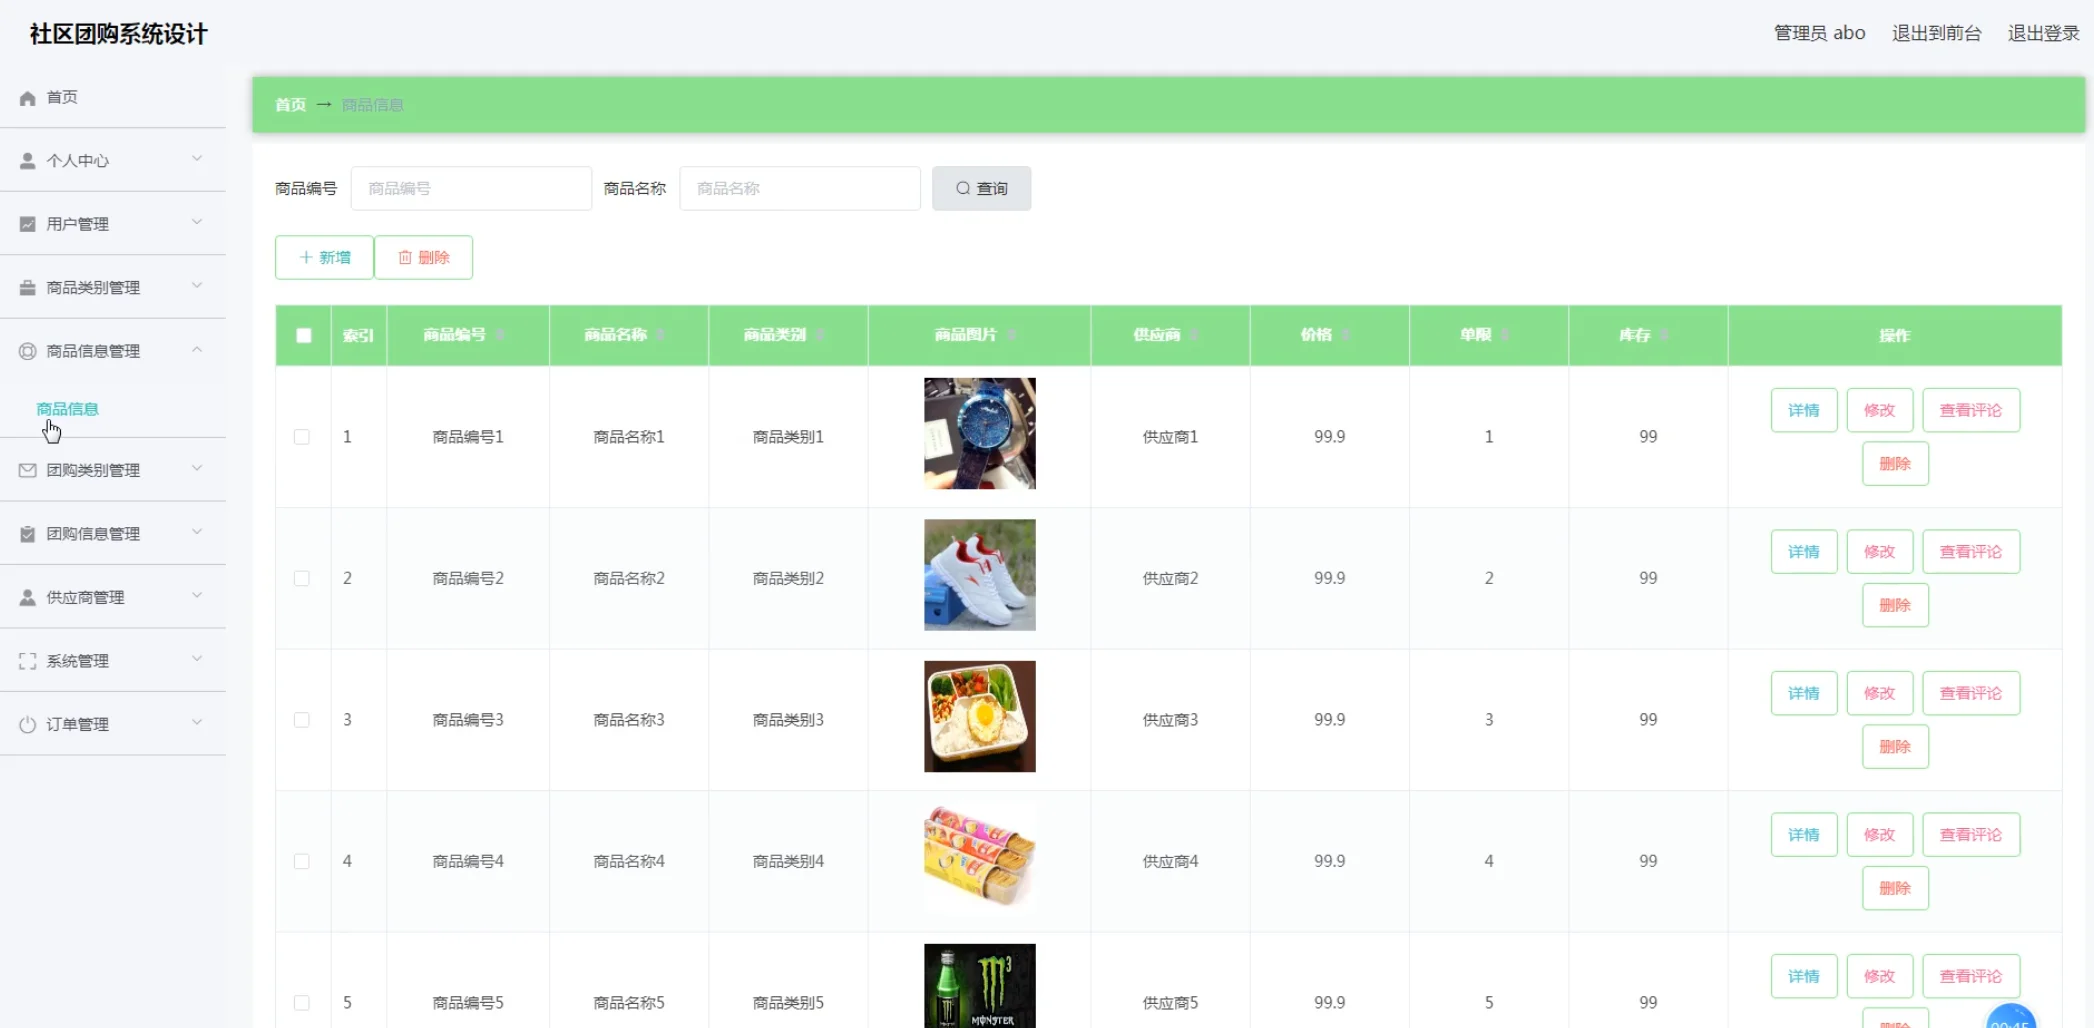Open 用户管理 via its sidebar icon
Screen dimensions: 2094x1028
click(x=26, y=223)
